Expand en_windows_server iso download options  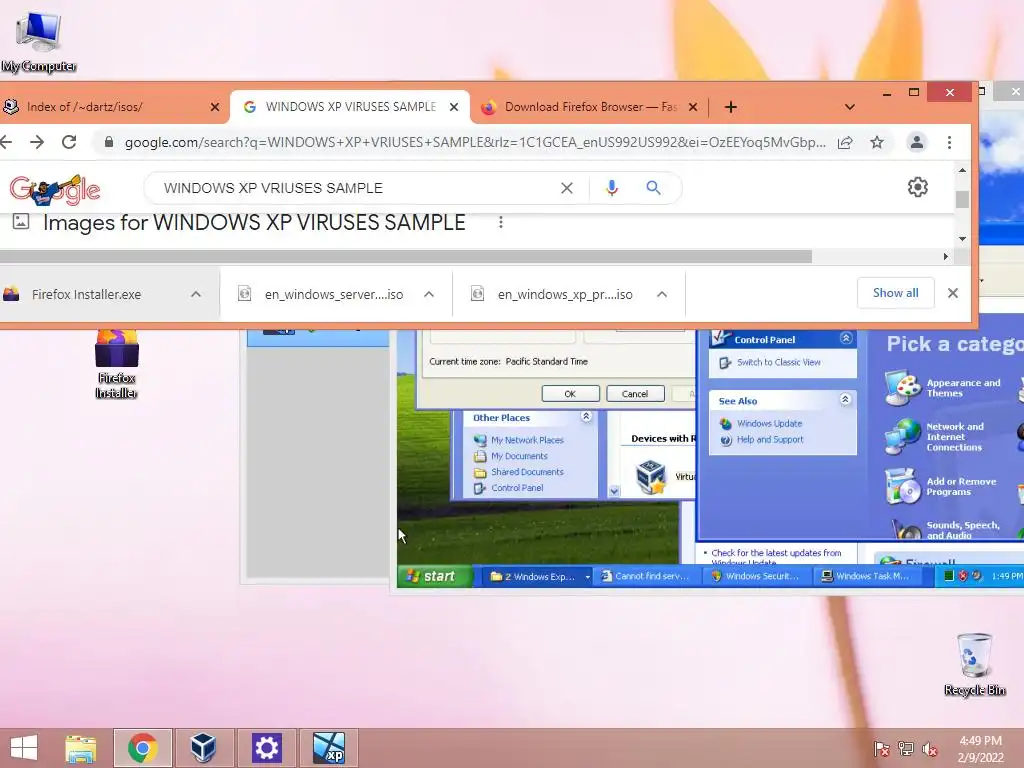pyautogui.click(x=429, y=295)
